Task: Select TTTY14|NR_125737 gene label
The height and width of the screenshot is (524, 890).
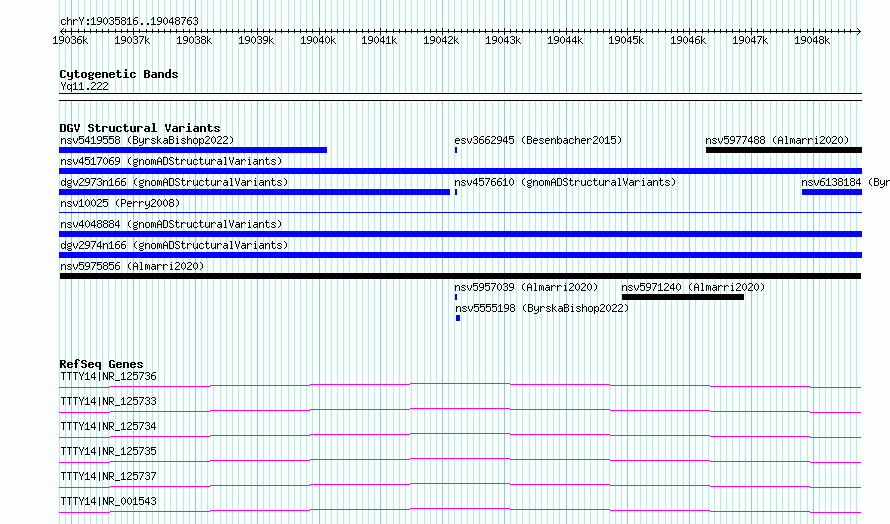Action: (x=108, y=476)
